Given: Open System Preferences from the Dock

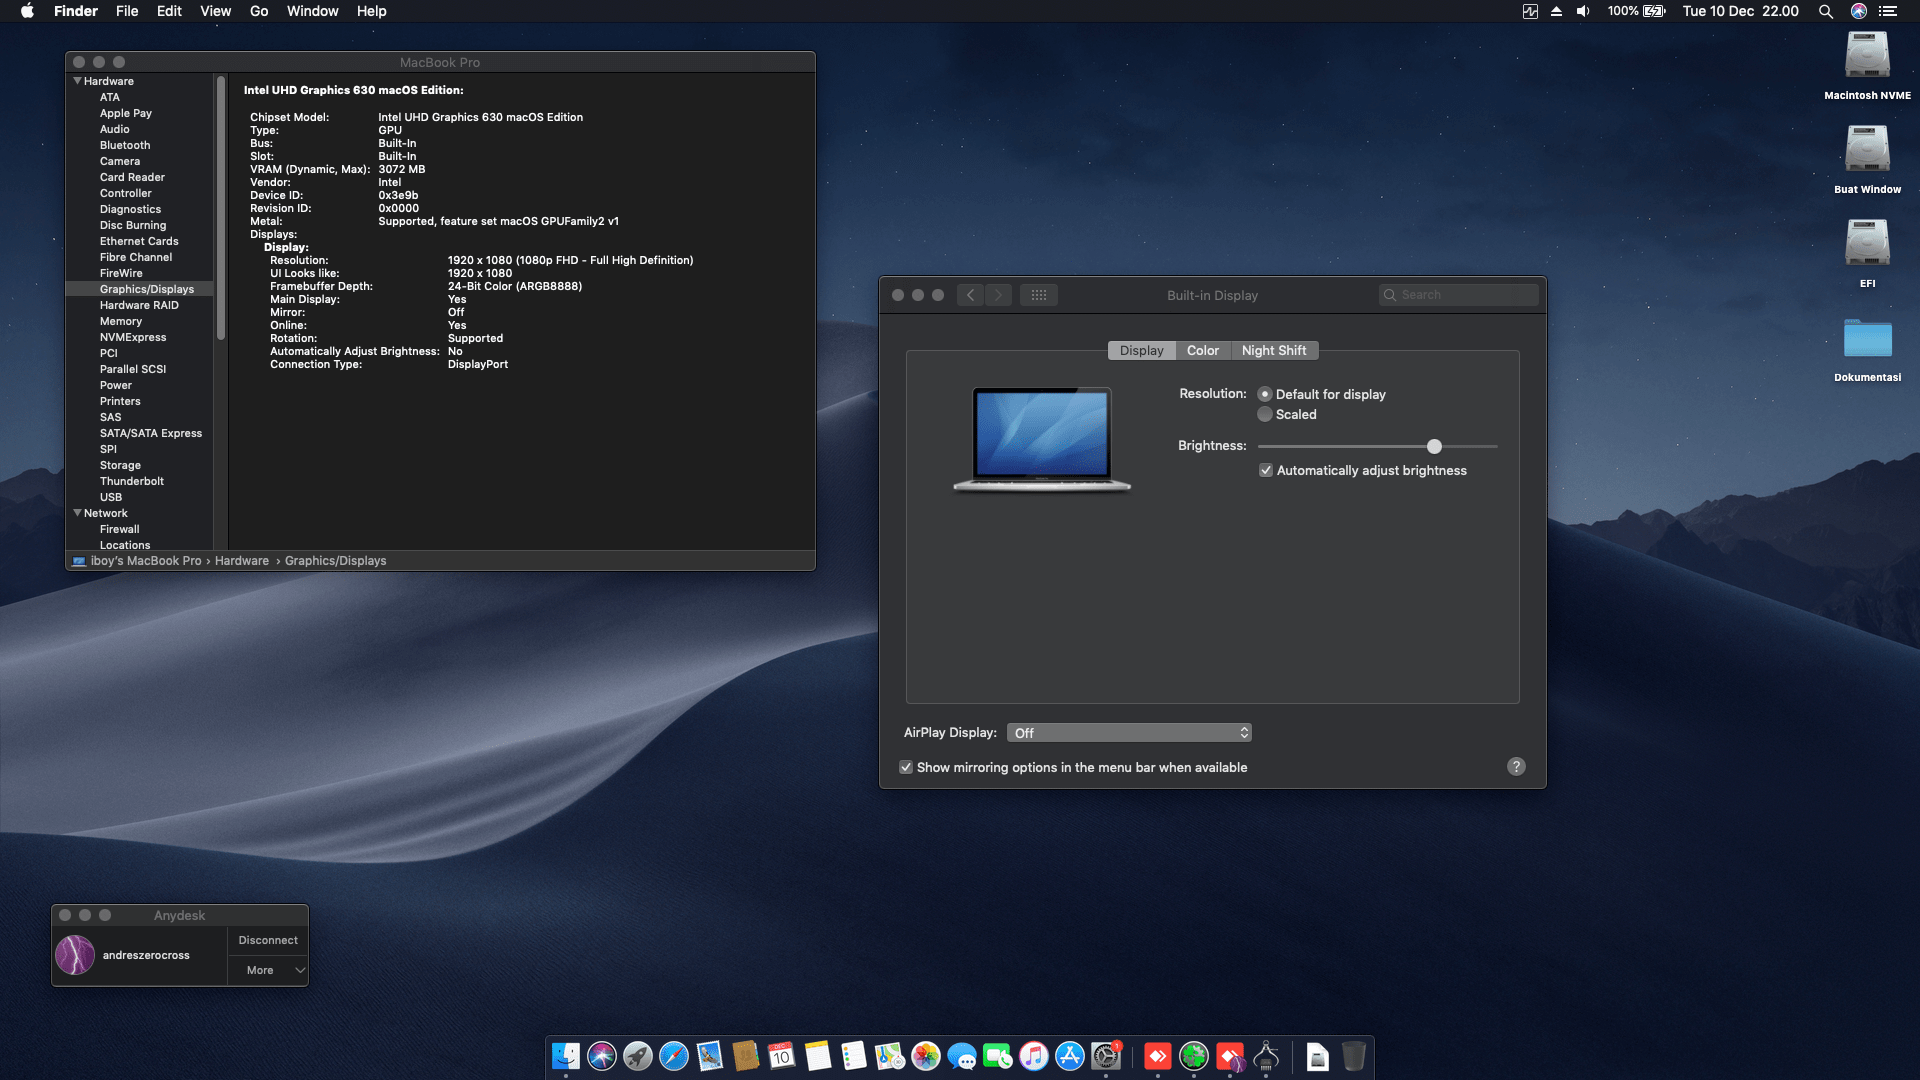Looking at the screenshot, I should pyautogui.click(x=1107, y=1058).
